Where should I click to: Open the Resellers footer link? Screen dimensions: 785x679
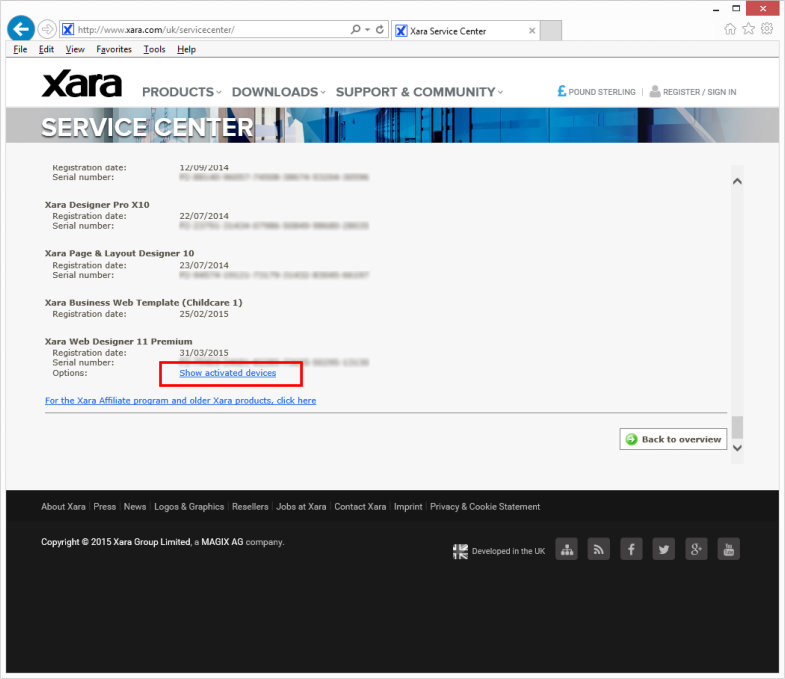250,507
